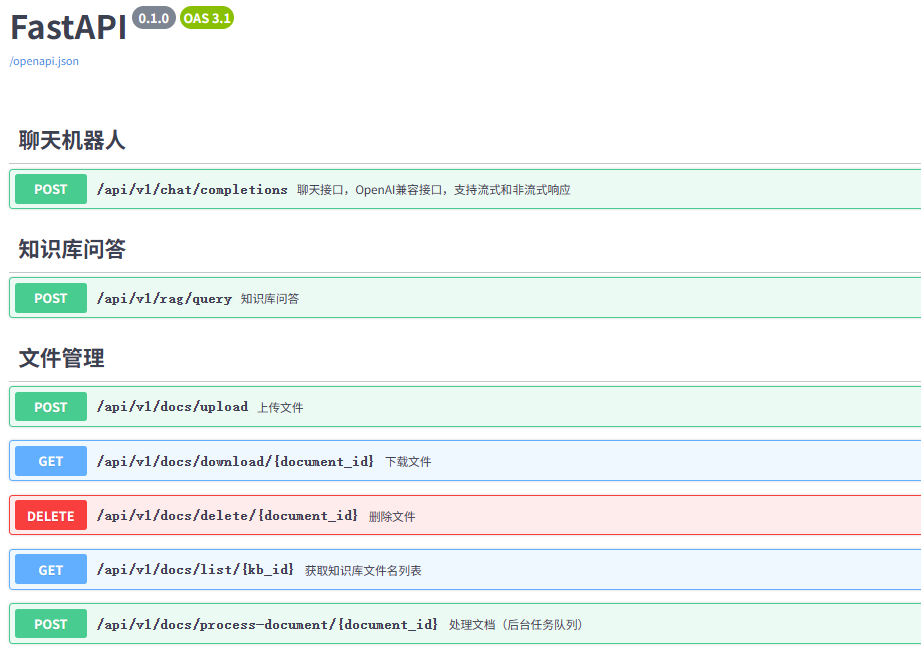Click the POST badge for rag/query
This screenshot has height=654, width=921.
tap(51, 298)
